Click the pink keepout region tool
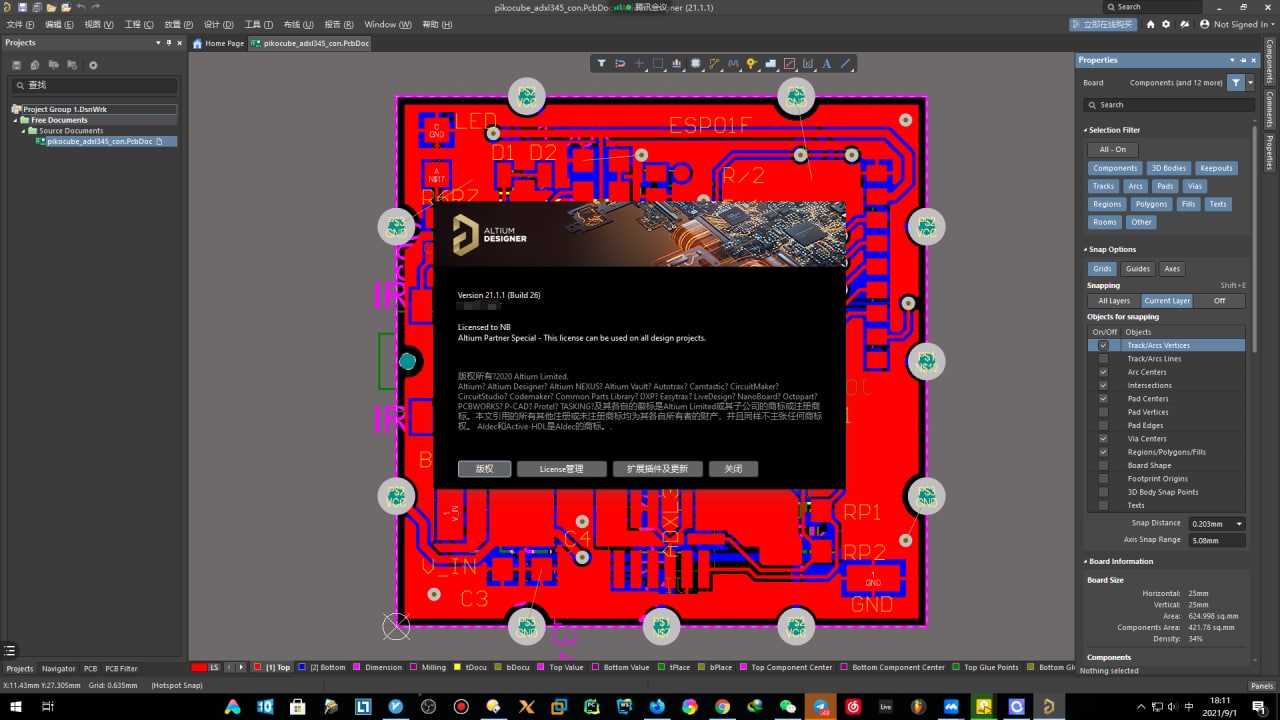Screen dimensions: 1280x720 789,63
